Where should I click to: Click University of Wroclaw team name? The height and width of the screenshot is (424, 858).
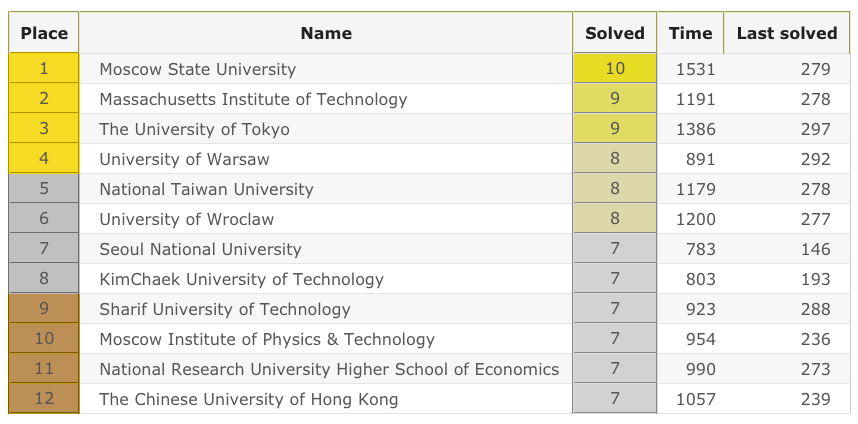pos(187,219)
